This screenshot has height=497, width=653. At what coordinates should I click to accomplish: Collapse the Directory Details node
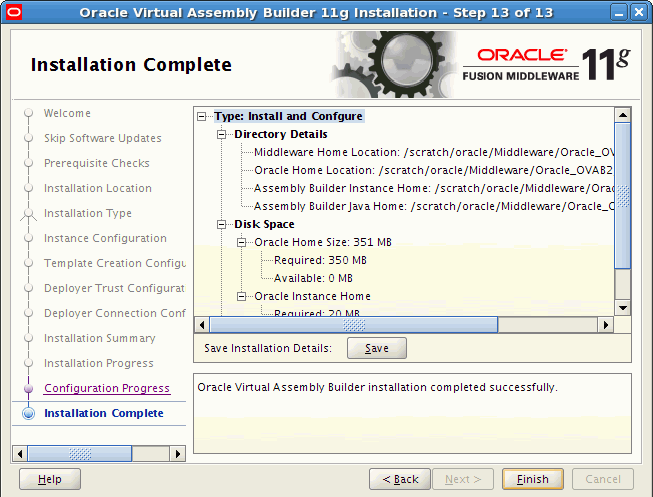(x=222, y=134)
